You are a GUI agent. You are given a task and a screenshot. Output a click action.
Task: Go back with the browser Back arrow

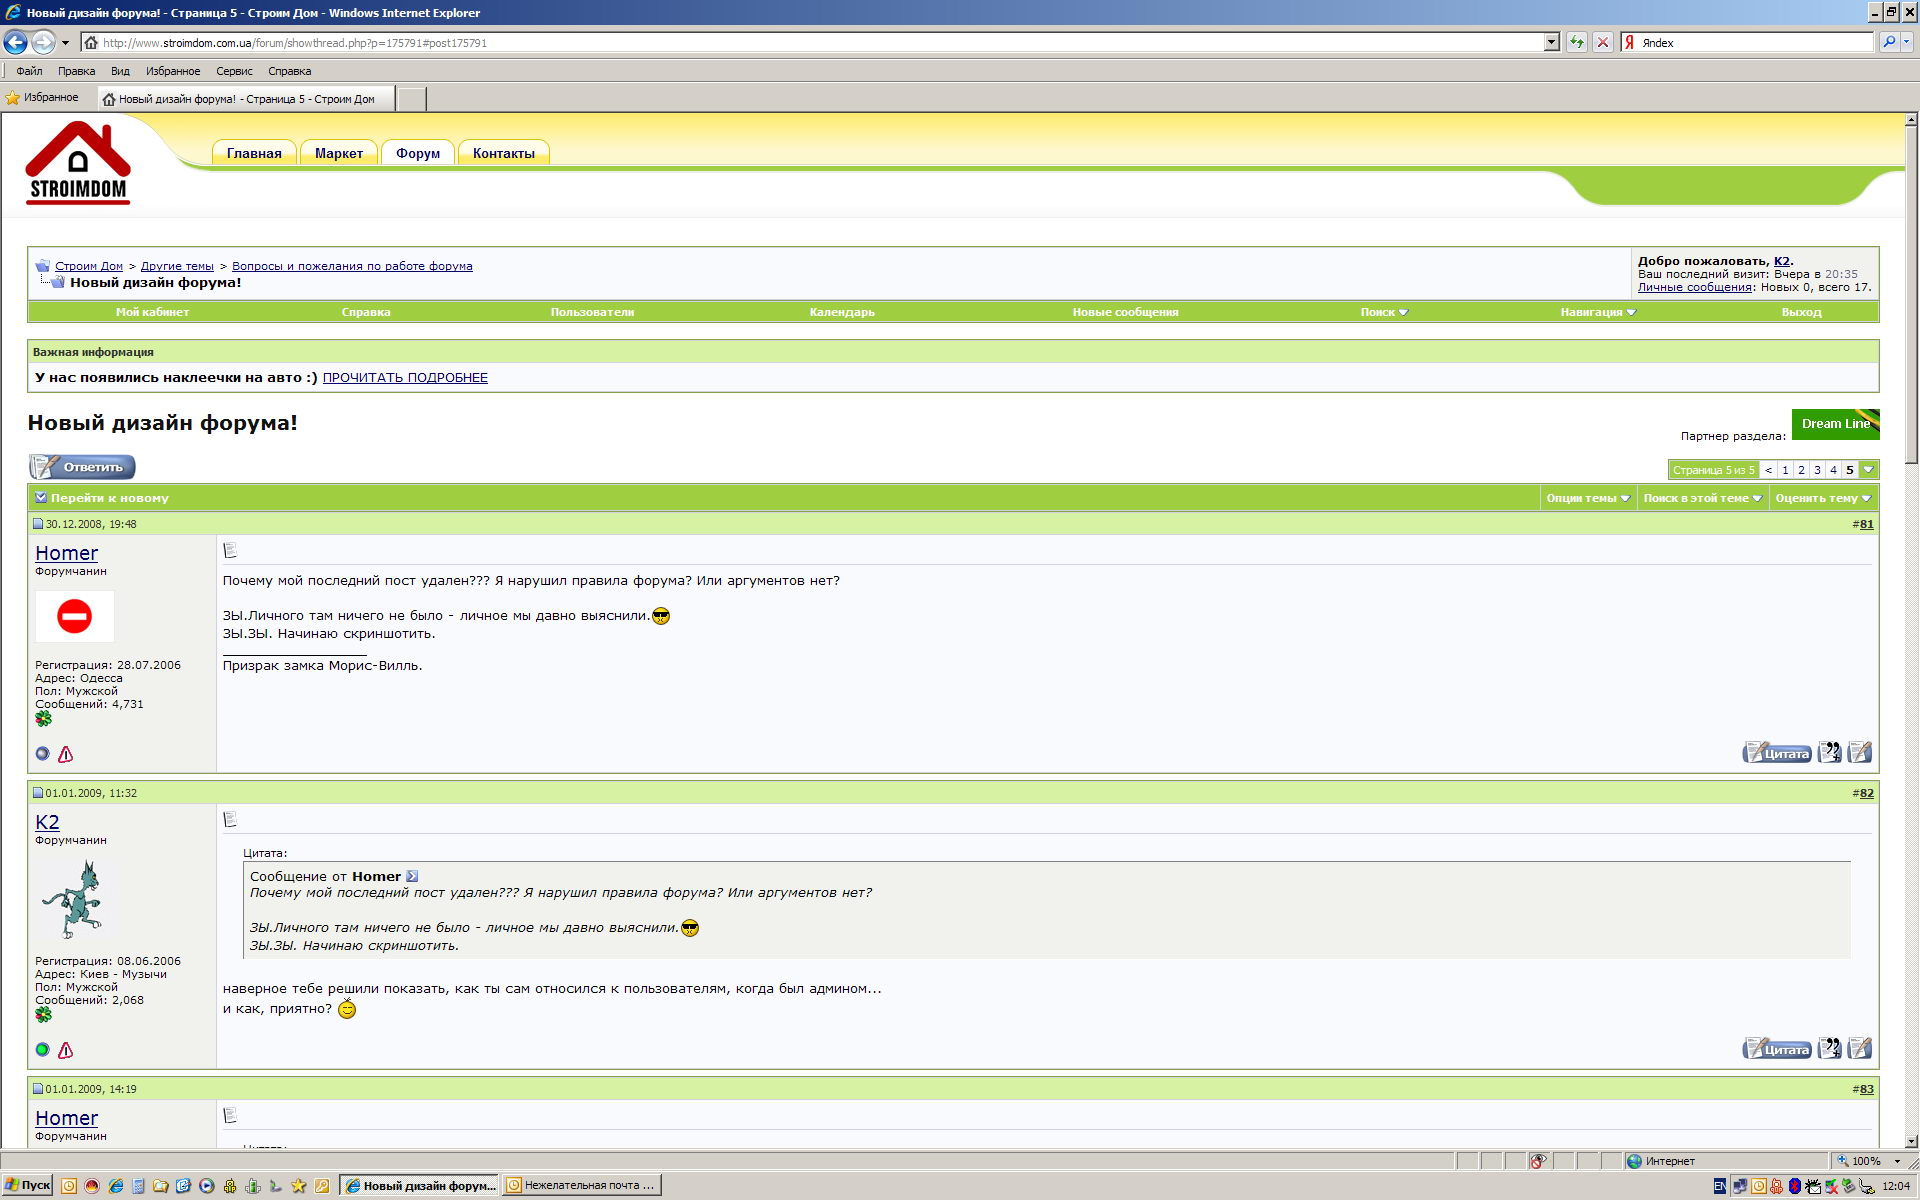[x=15, y=42]
